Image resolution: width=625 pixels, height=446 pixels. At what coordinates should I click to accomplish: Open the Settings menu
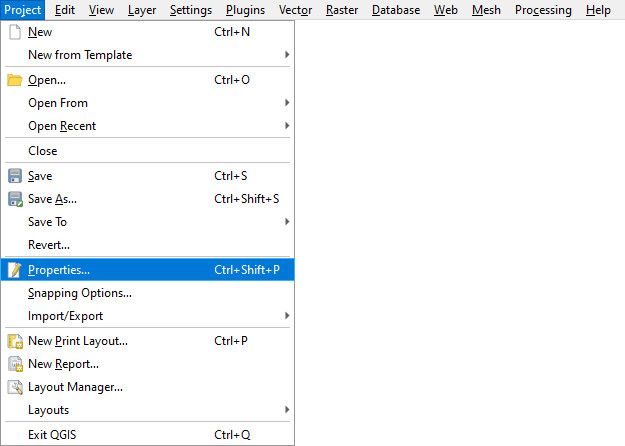pos(191,10)
